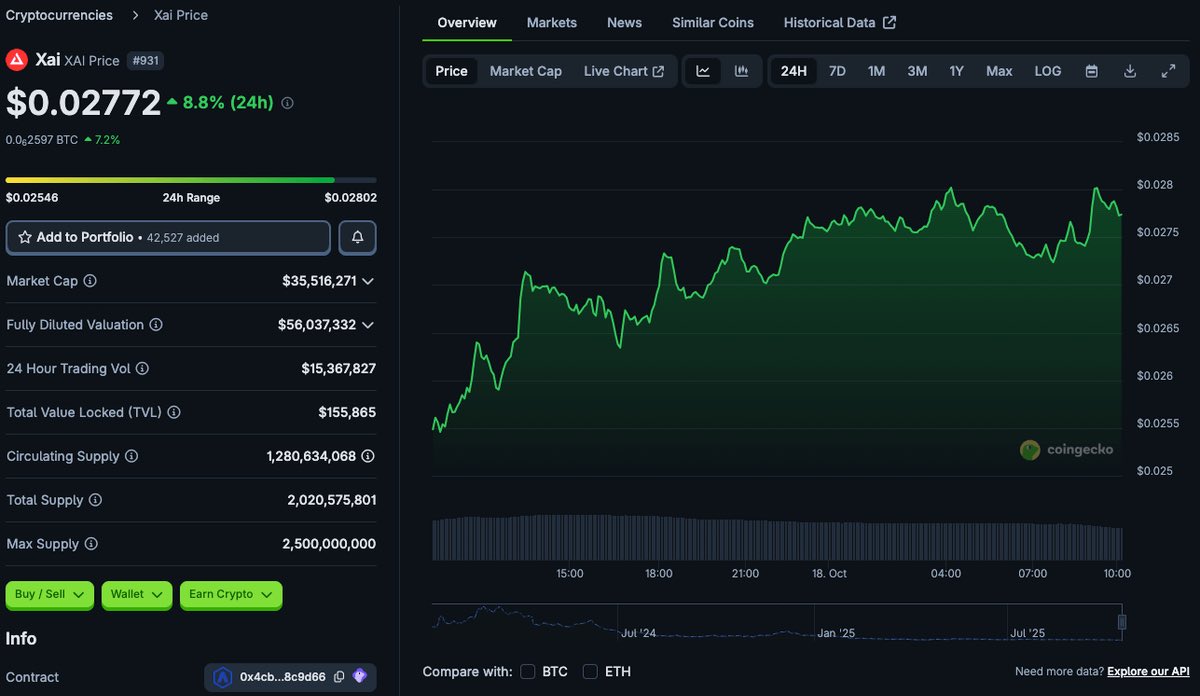Click the chart range navigator handle
The image size is (1200, 696).
click(1122, 622)
